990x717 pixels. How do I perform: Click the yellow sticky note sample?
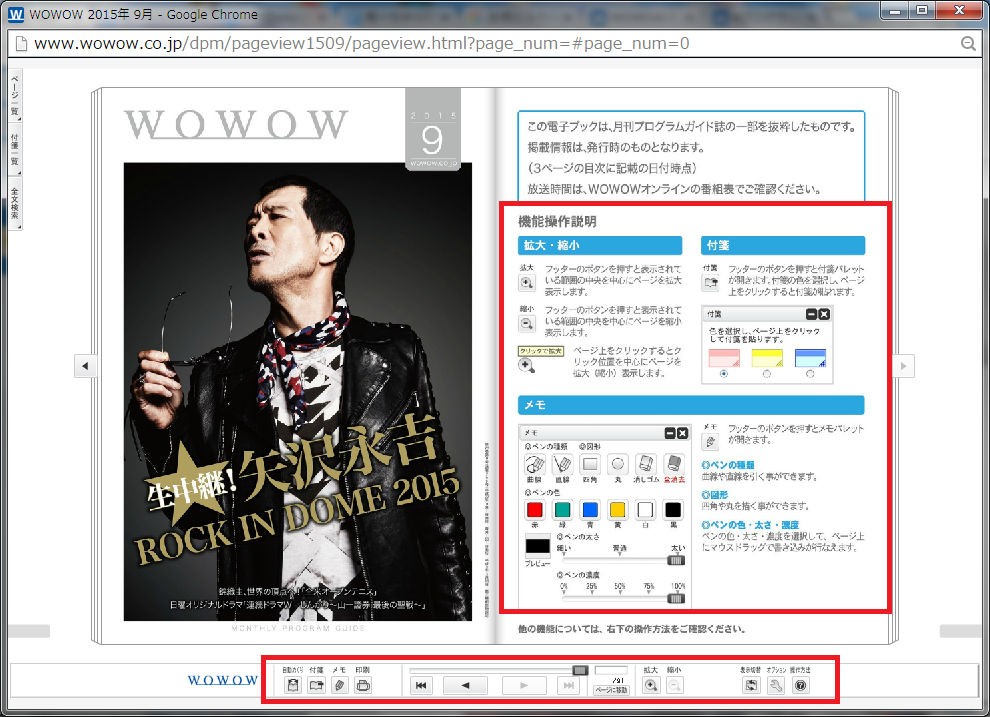click(767, 358)
